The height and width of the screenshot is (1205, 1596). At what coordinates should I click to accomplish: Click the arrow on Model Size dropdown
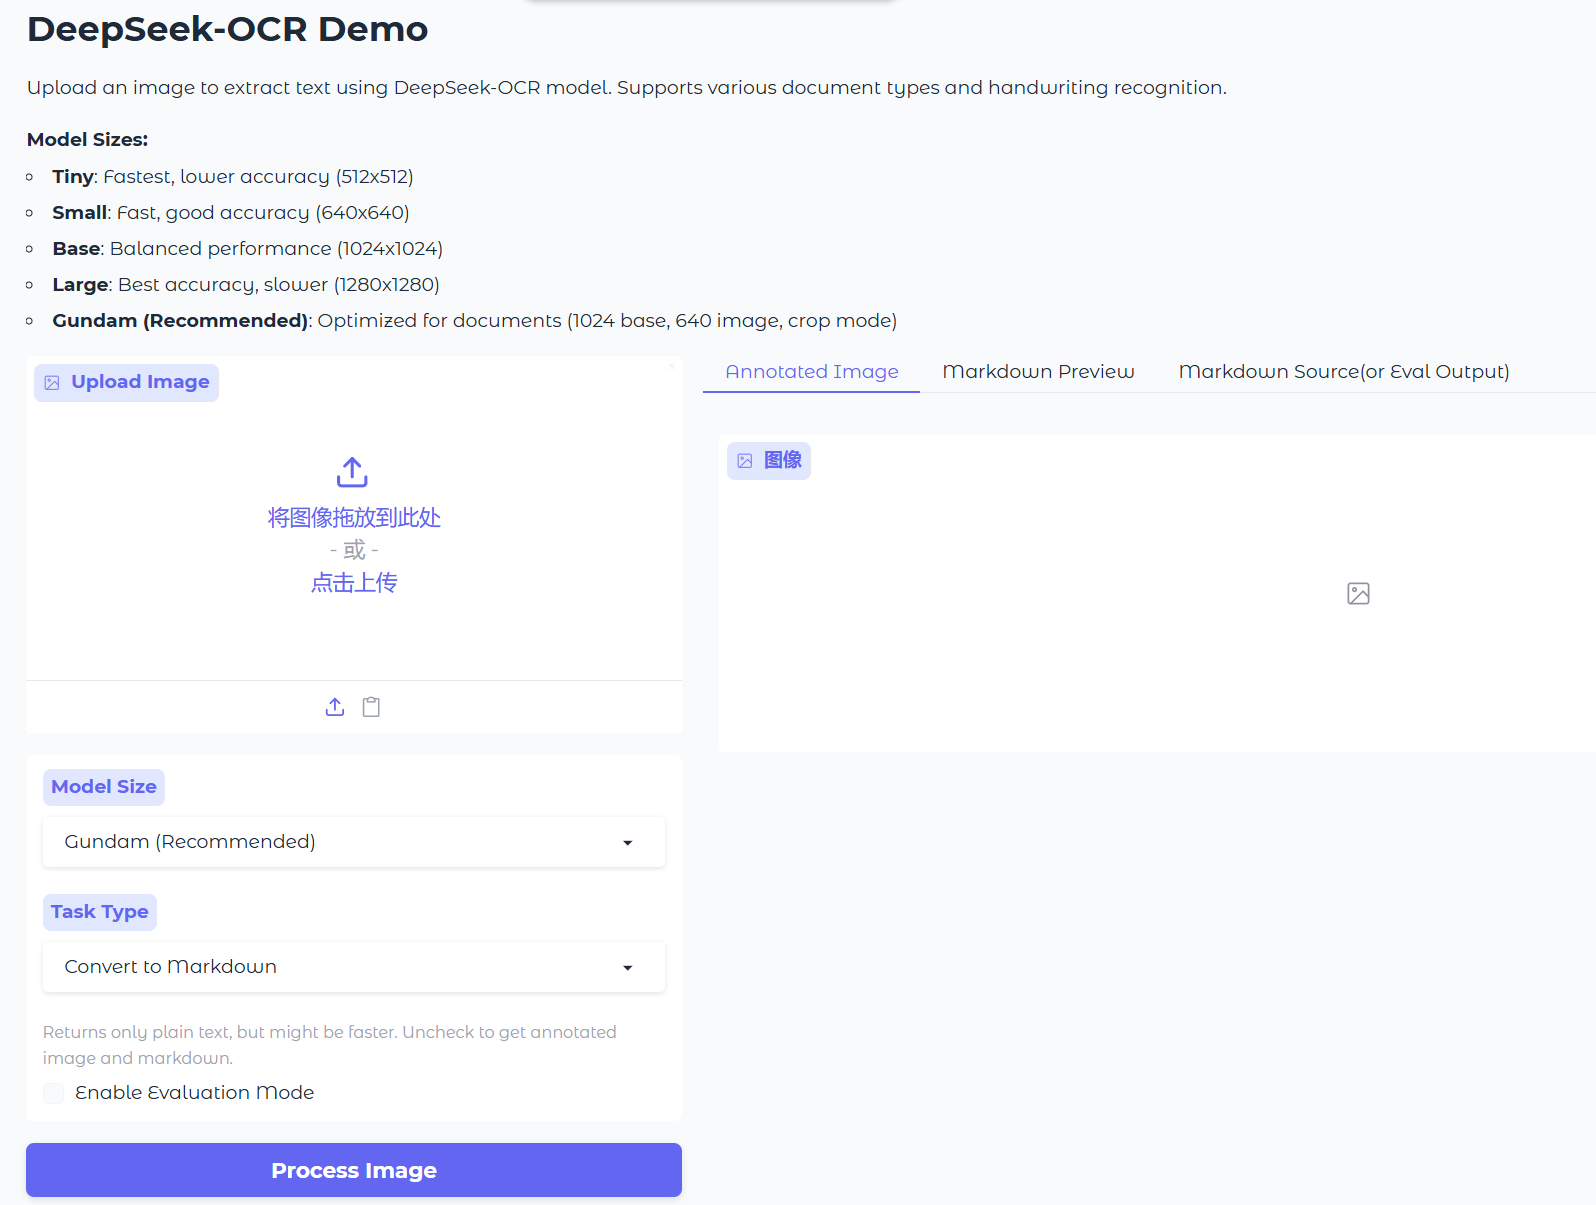tap(628, 843)
